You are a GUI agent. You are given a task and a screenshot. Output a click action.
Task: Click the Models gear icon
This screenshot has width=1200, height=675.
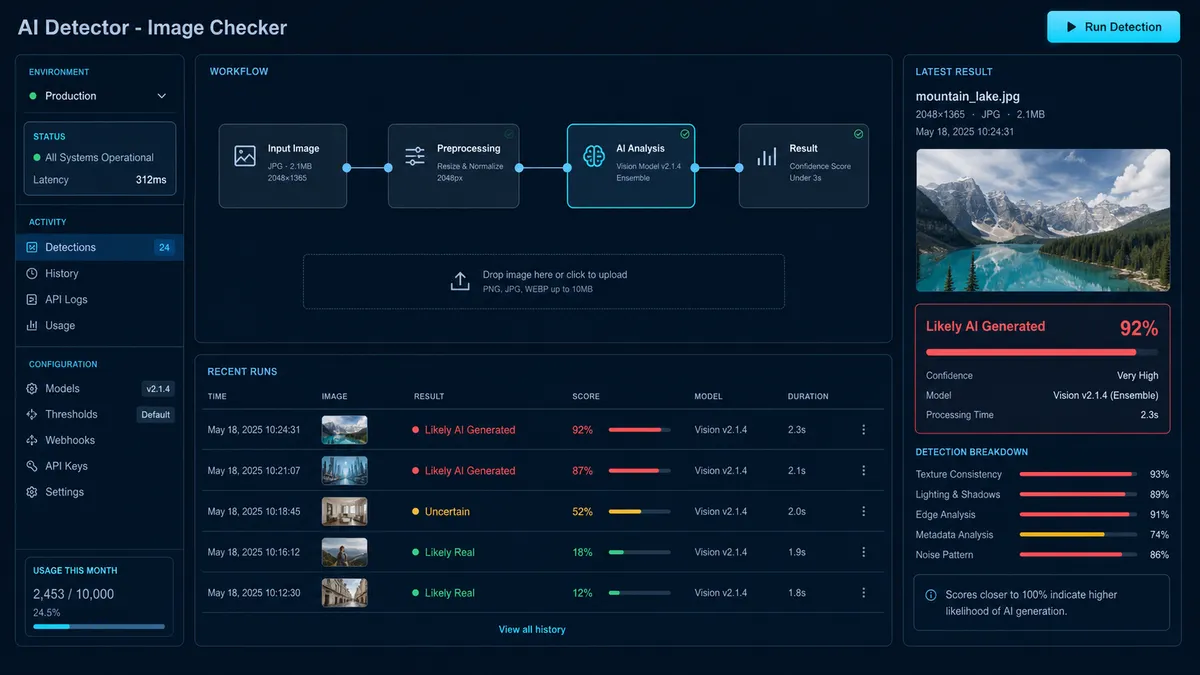coord(32,388)
